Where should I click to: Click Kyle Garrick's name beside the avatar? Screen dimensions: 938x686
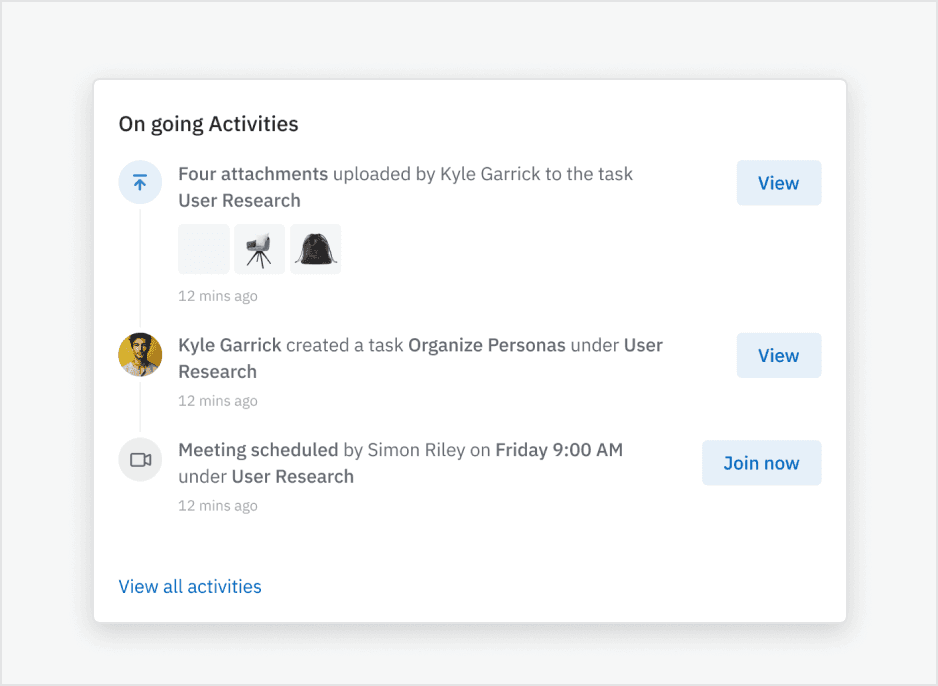(229, 345)
